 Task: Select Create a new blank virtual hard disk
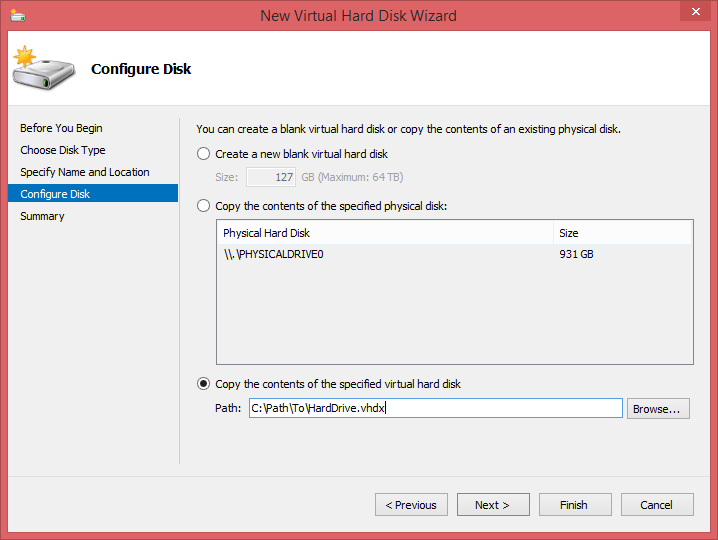pyautogui.click(x=203, y=154)
